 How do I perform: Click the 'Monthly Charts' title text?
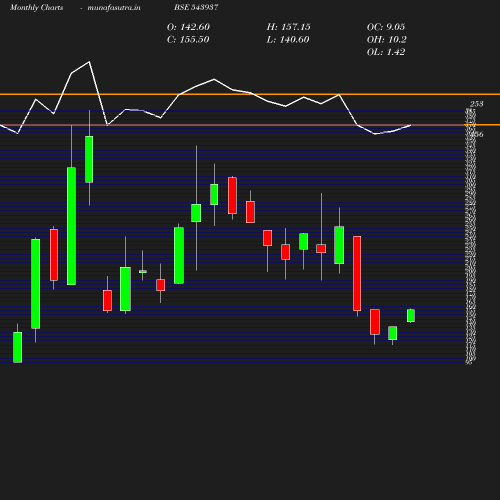36,7
